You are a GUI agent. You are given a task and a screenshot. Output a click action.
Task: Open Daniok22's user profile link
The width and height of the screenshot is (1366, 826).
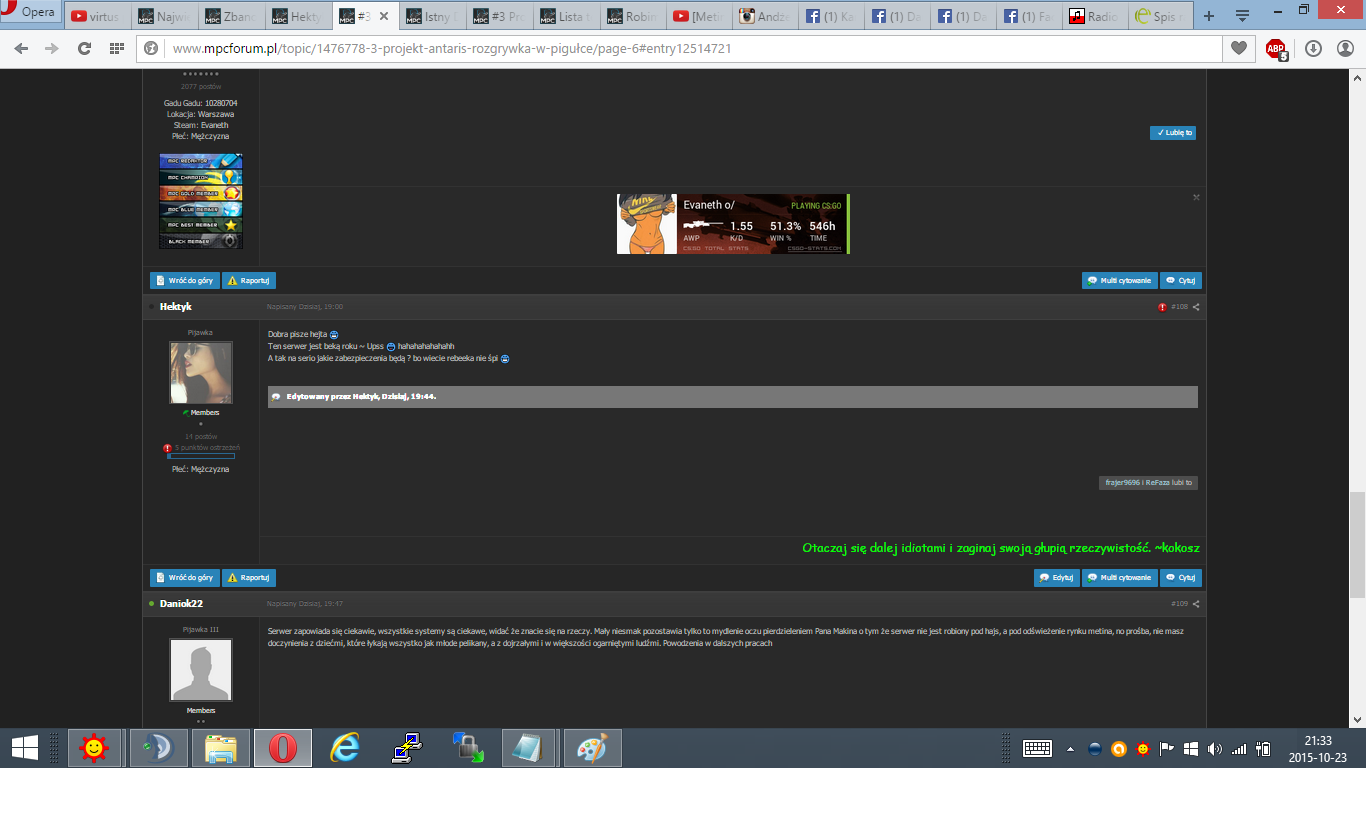(181, 604)
